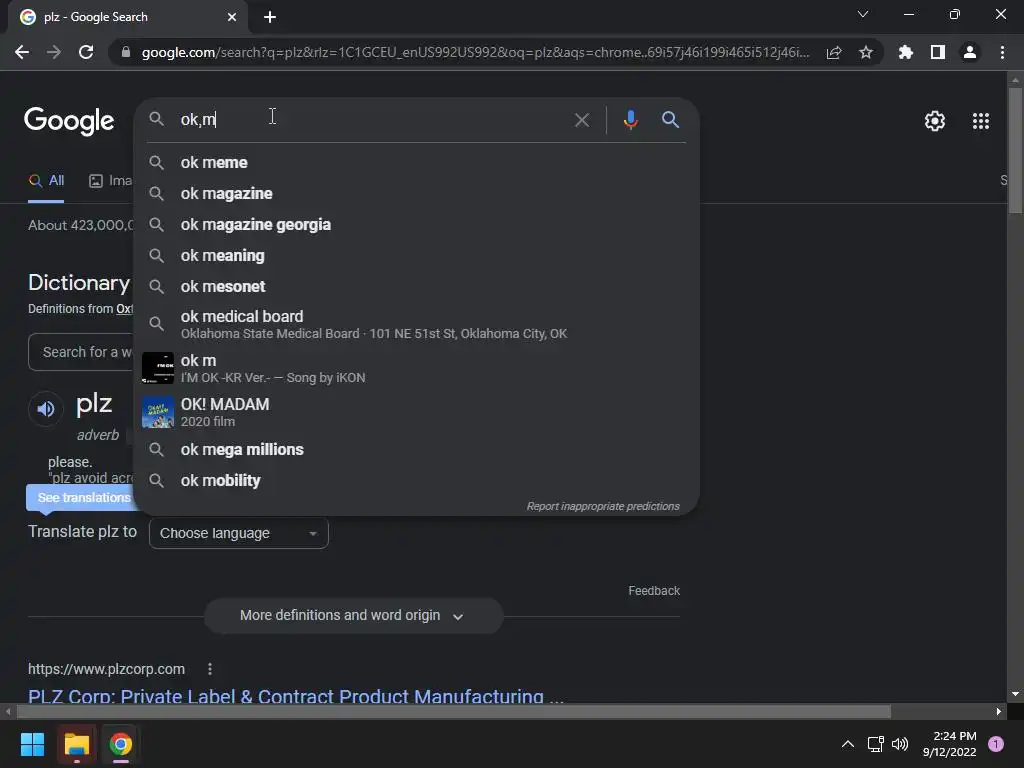This screenshot has height=768, width=1024.
Task: Switch to the All results tab
Action: 46,181
